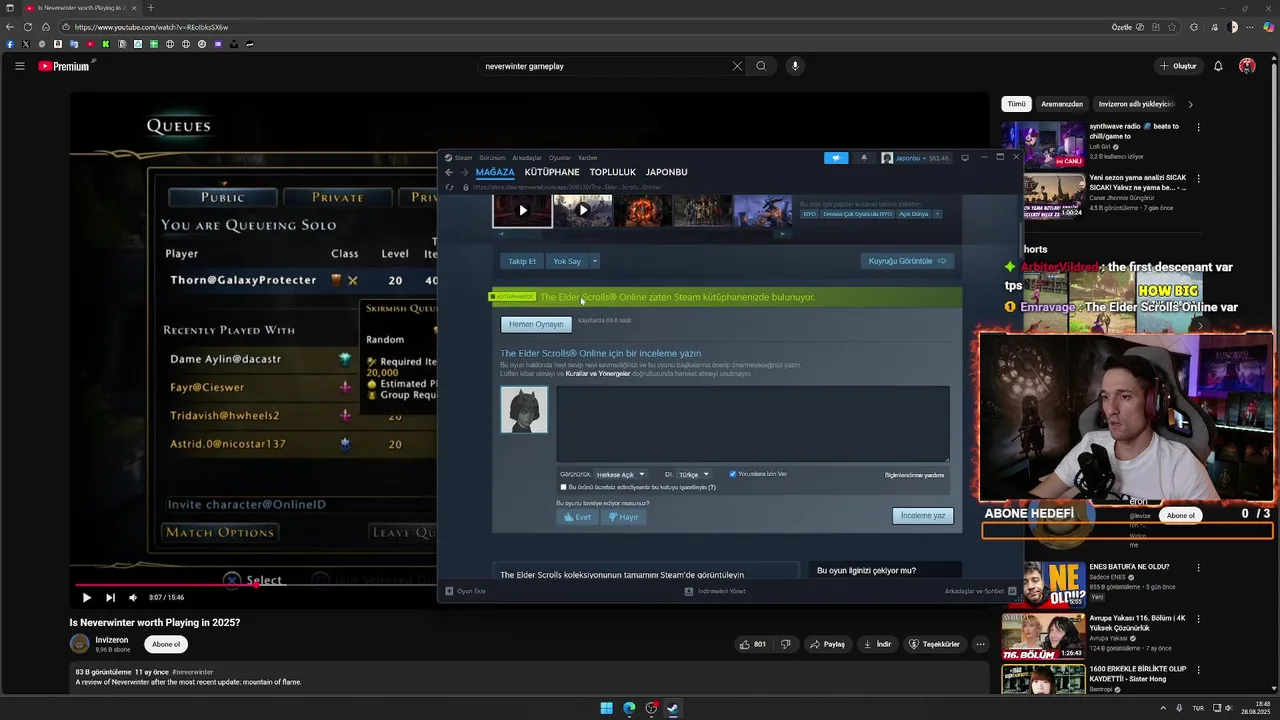Screen dimensions: 1280x720
Task: Skip to the next YouTube video
Action: [x=110, y=597]
